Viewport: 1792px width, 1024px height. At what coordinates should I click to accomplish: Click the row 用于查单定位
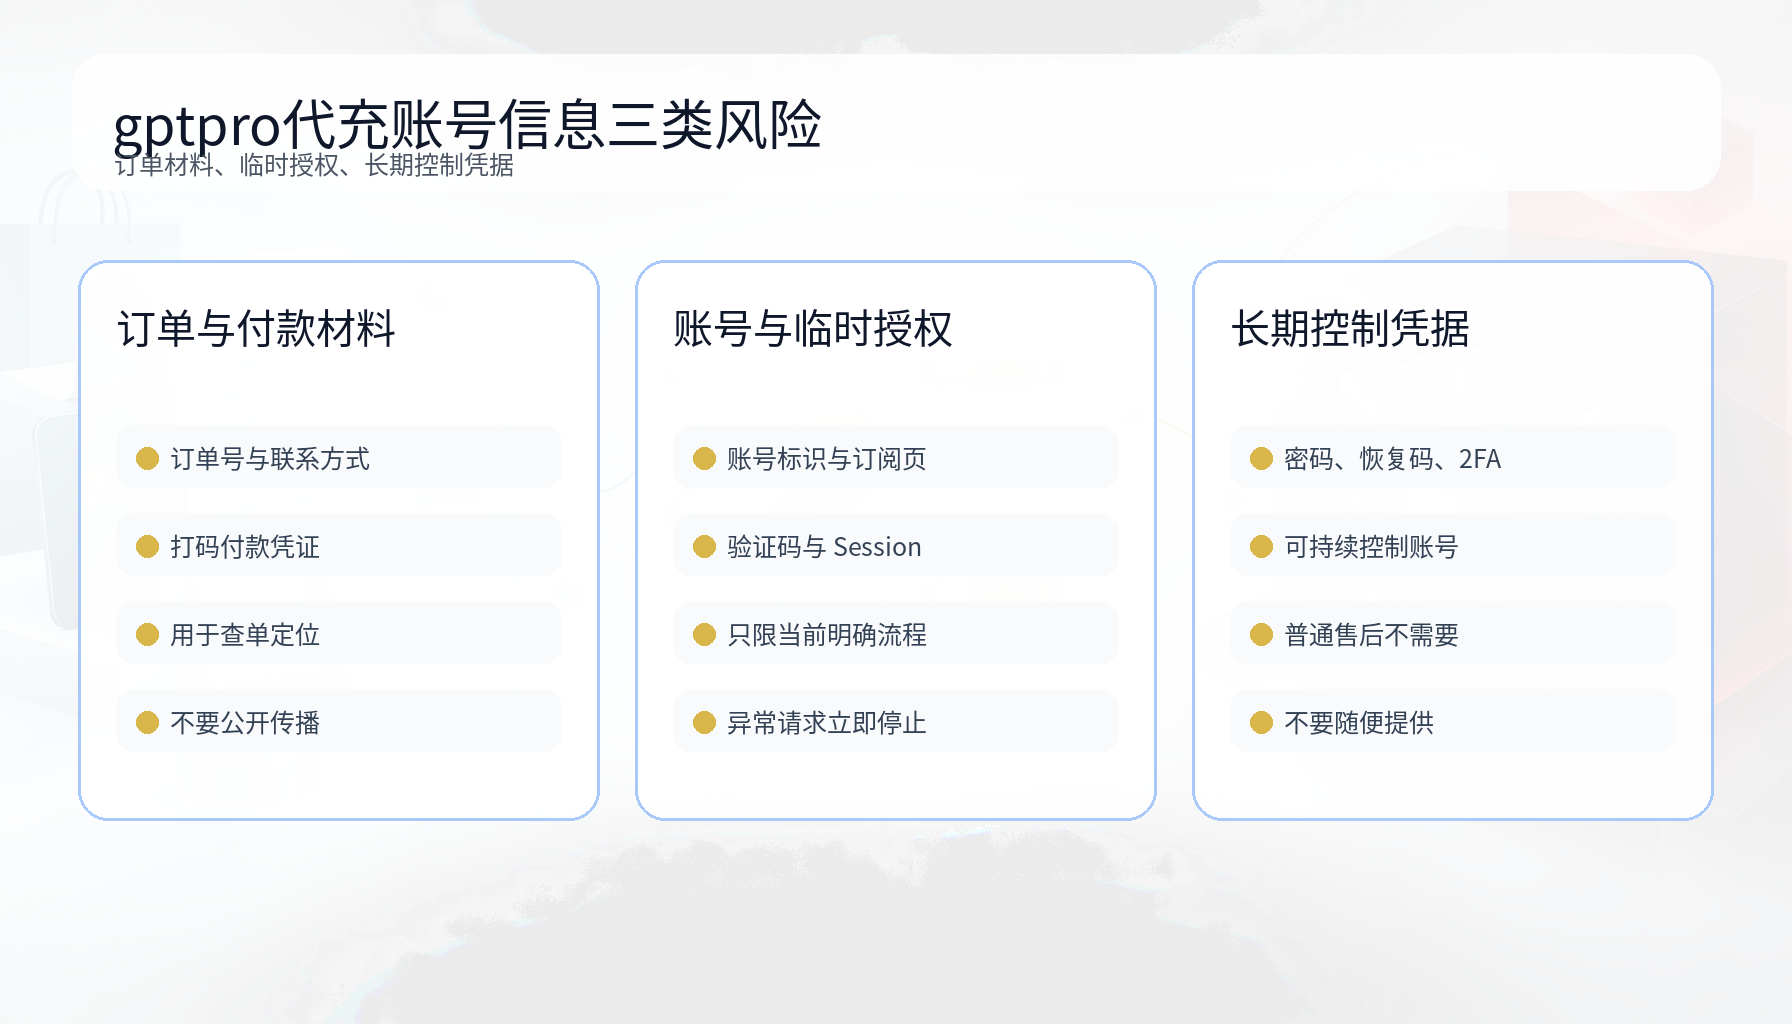point(339,634)
